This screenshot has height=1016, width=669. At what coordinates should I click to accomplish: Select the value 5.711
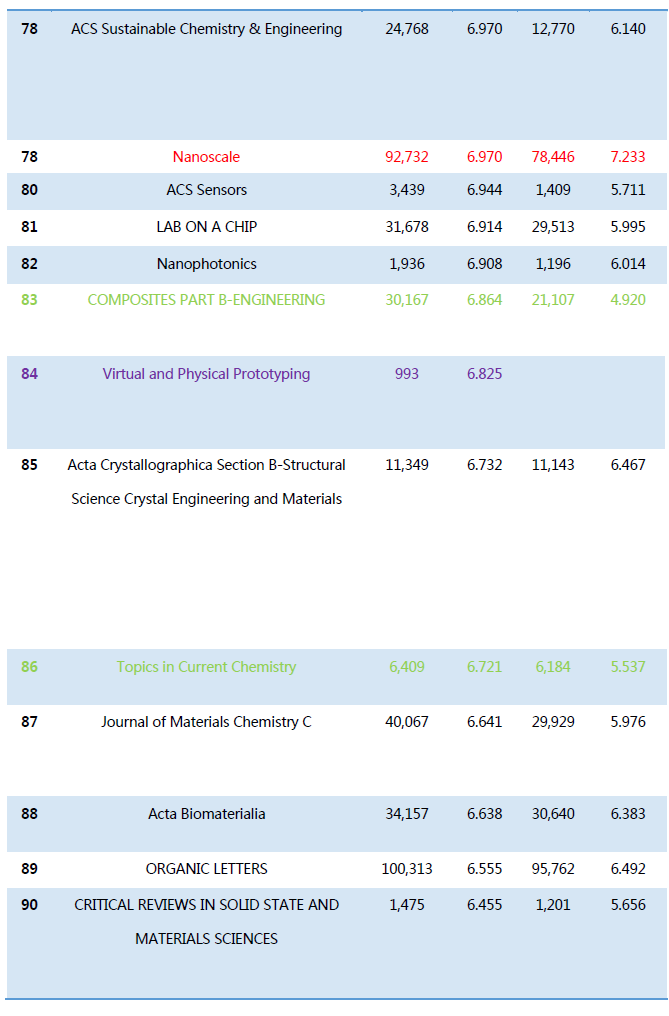pos(628,190)
